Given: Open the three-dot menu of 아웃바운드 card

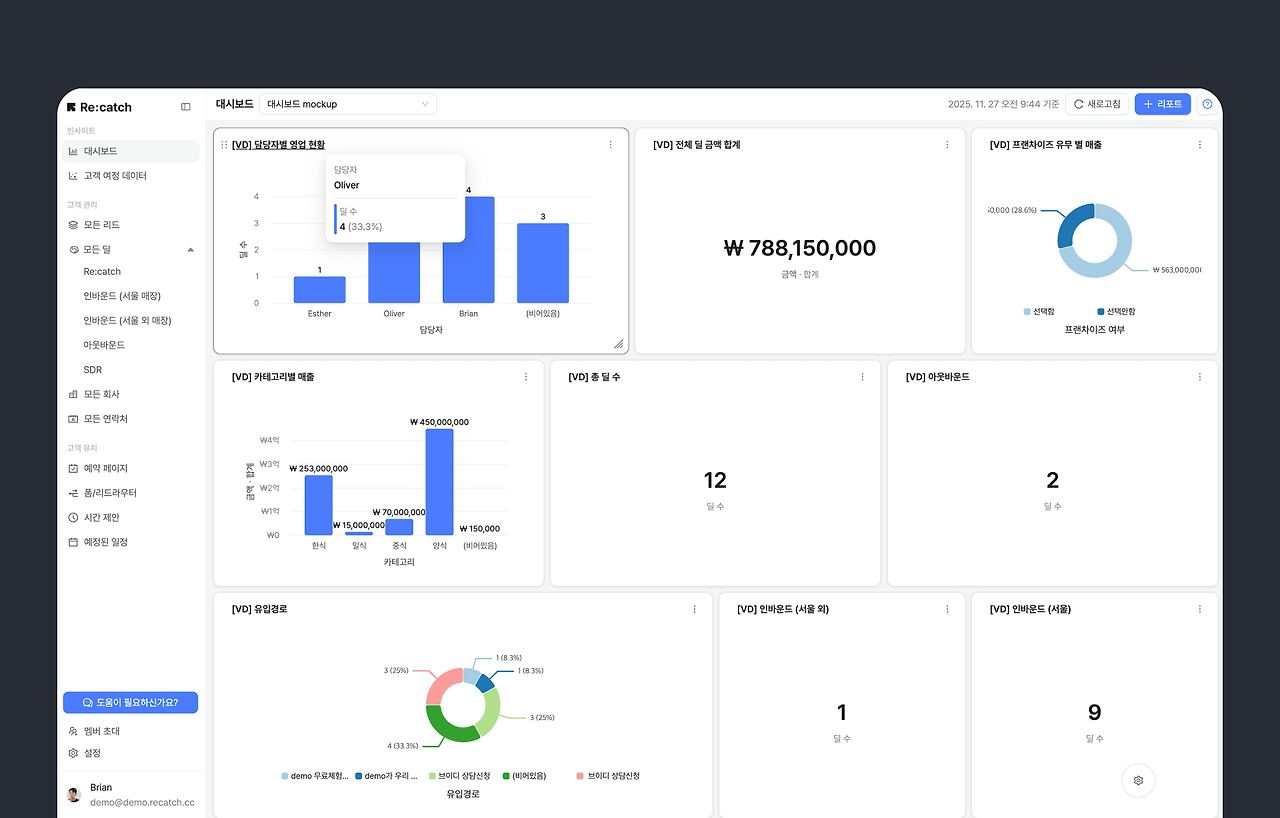Looking at the screenshot, I should pos(1200,377).
